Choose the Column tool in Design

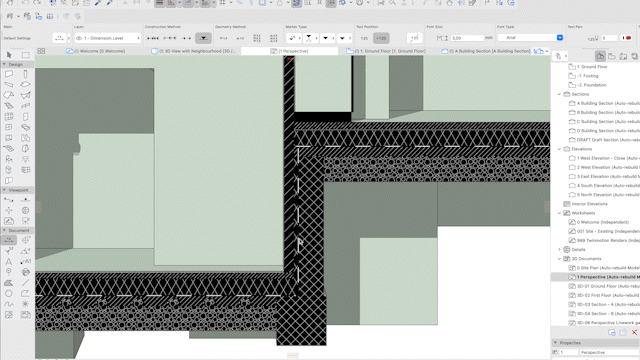25,74
